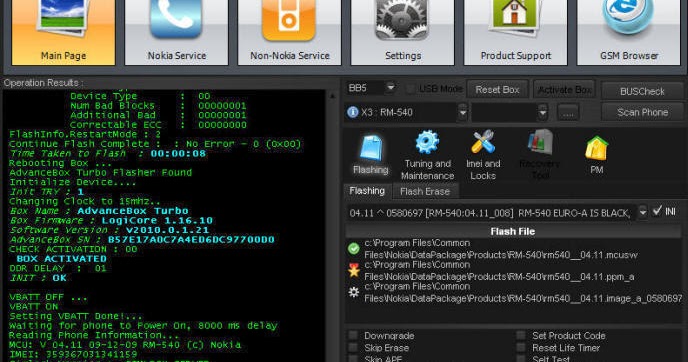Switch to the Flash Erase tab
The height and width of the screenshot is (362, 688).
click(x=425, y=191)
